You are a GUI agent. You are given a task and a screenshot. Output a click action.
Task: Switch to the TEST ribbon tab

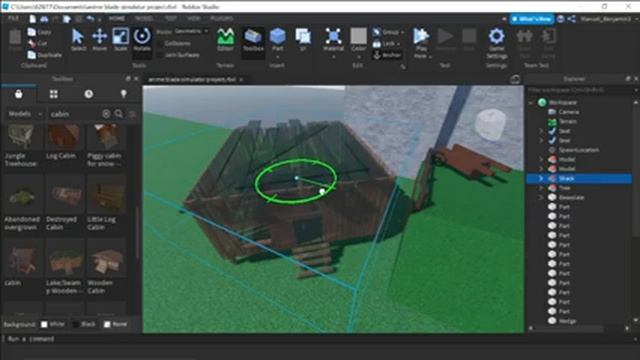(171, 19)
